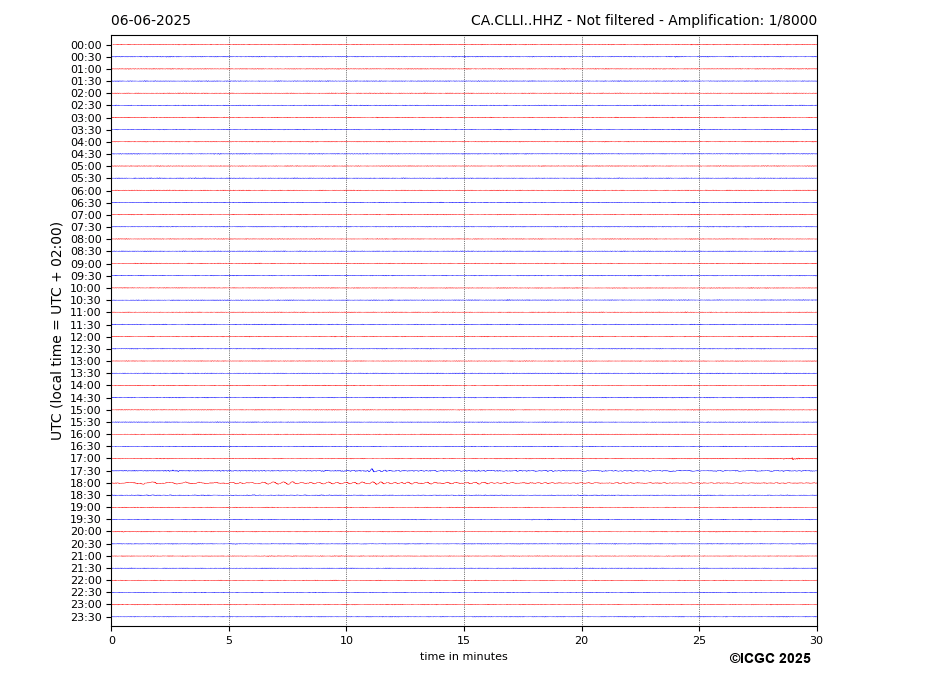The height and width of the screenshot is (696, 927).
Task: Click the 03:30 time row label
Action: pos(86,130)
